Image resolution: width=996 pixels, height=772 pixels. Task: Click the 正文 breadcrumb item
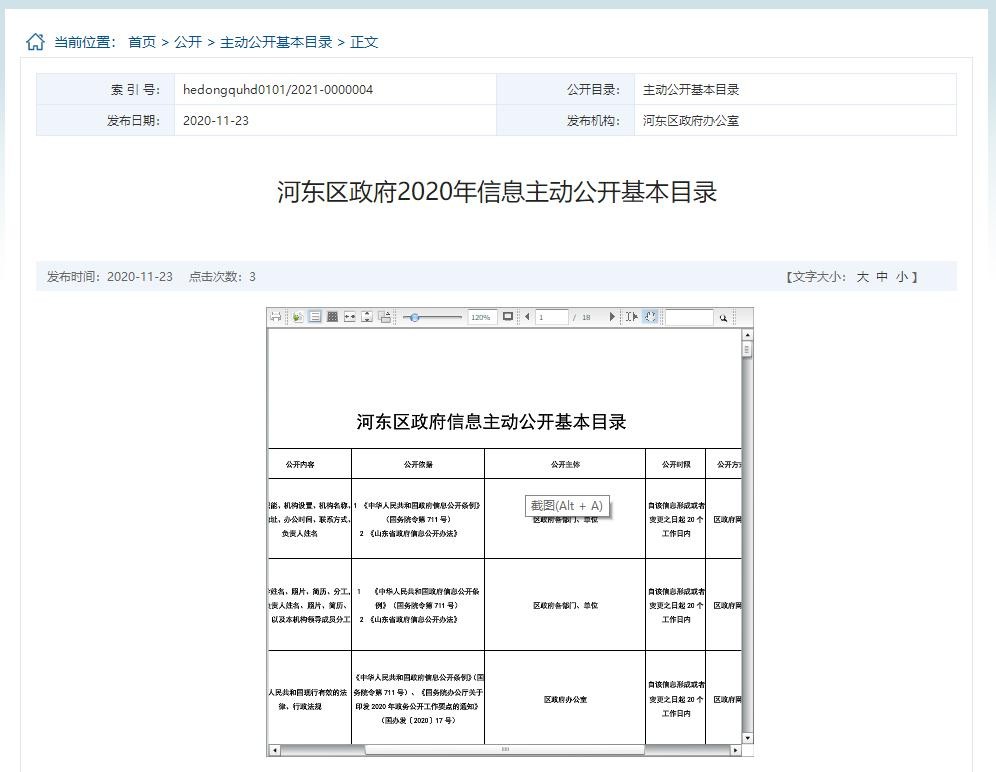(364, 42)
